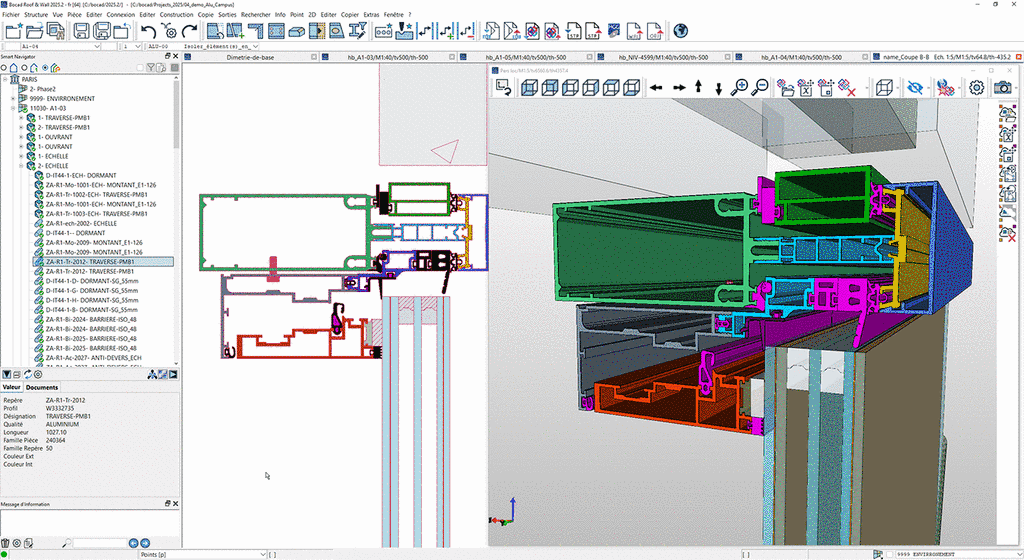
Task: Zoom out with the magnifier minus icon
Action: [760, 88]
